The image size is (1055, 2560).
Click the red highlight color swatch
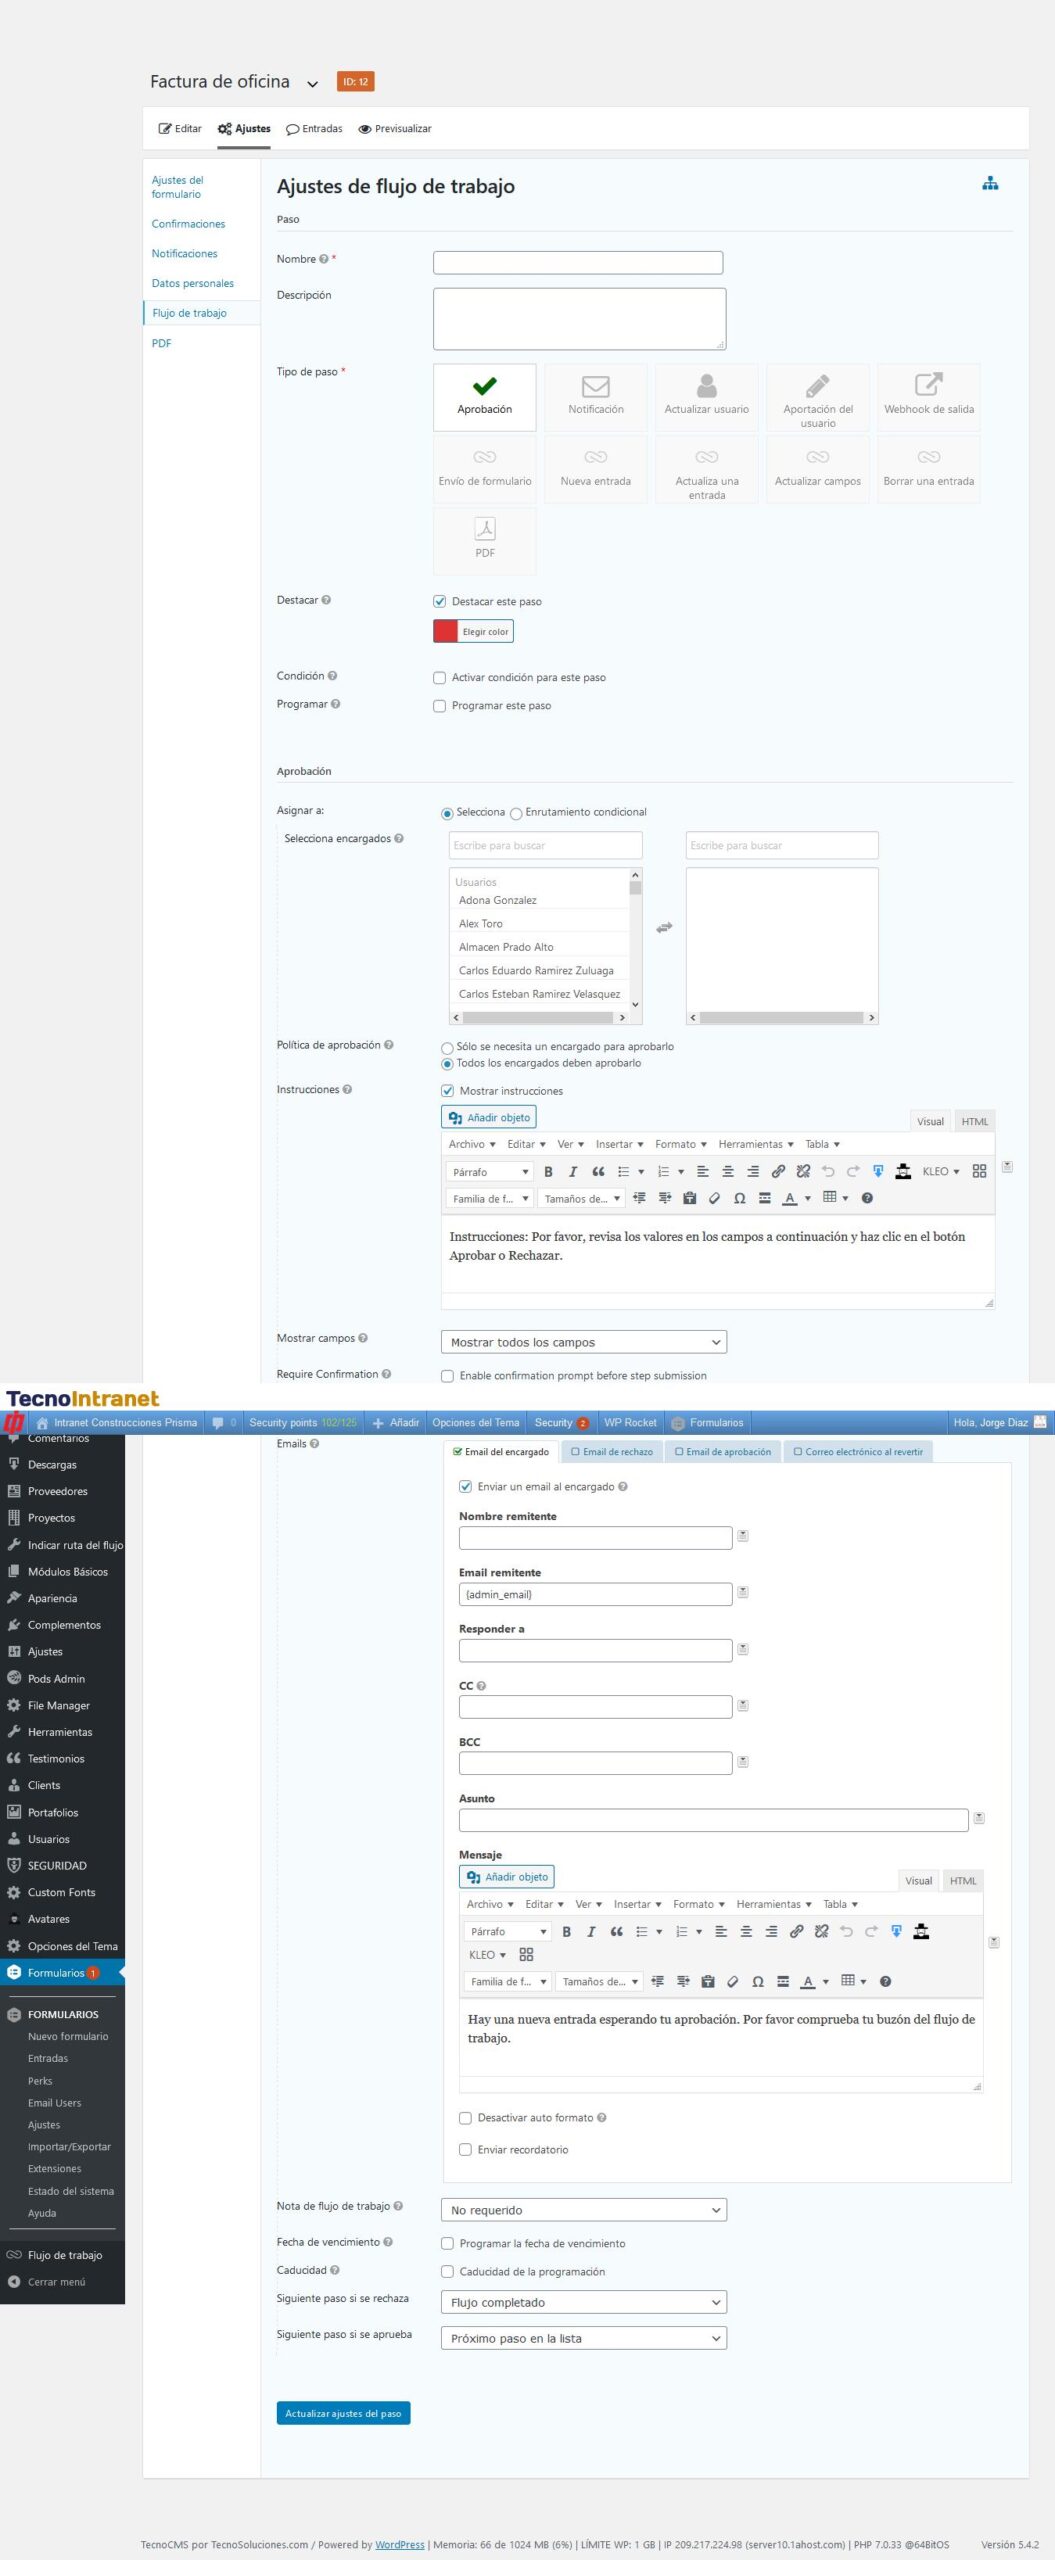[445, 631]
